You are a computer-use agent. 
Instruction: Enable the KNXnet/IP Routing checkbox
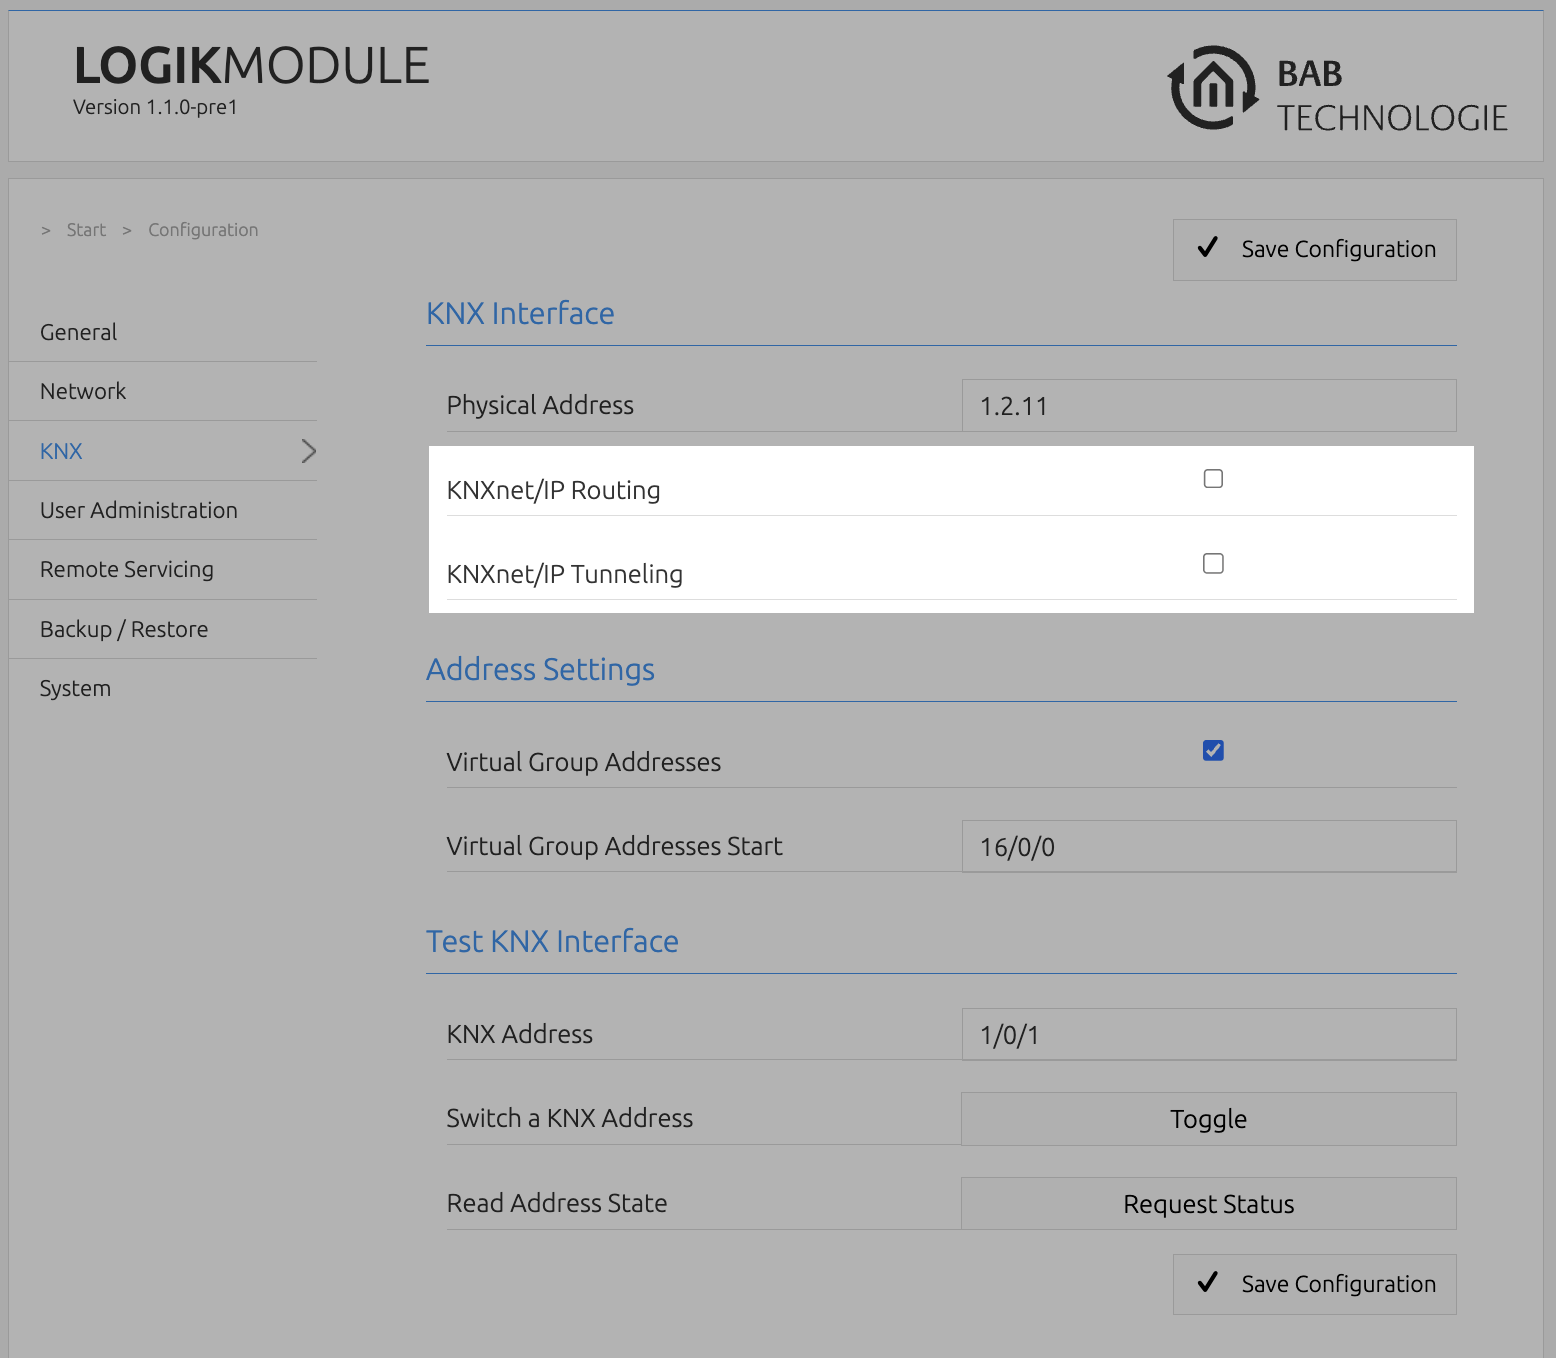[x=1213, y=479]
